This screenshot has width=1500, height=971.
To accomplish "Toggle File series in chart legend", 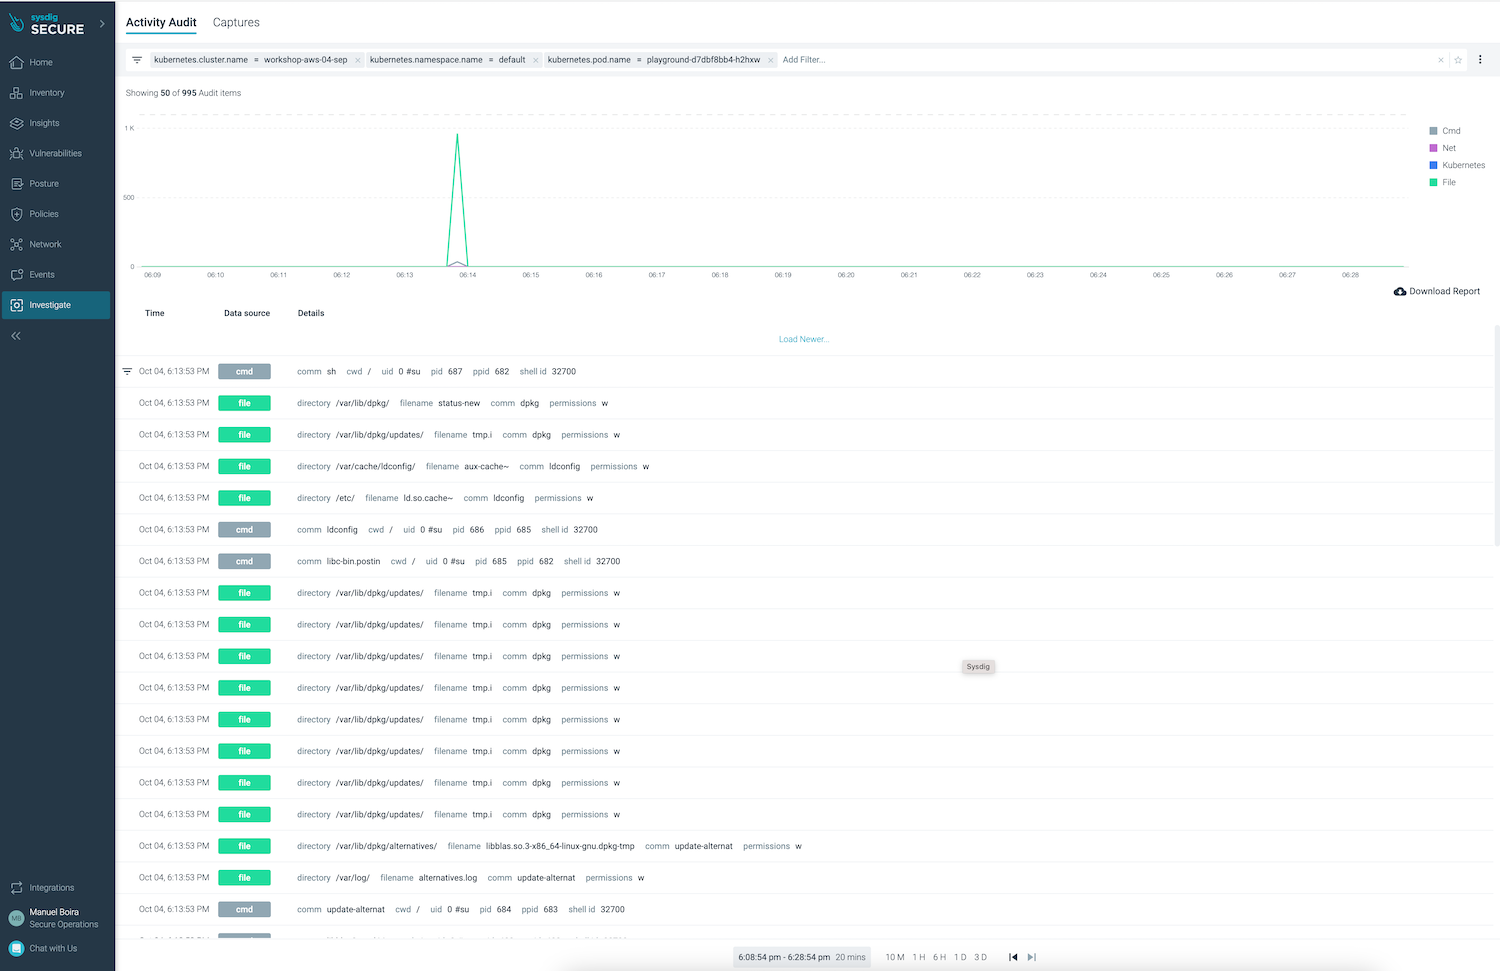I will tap(1443, 182).
